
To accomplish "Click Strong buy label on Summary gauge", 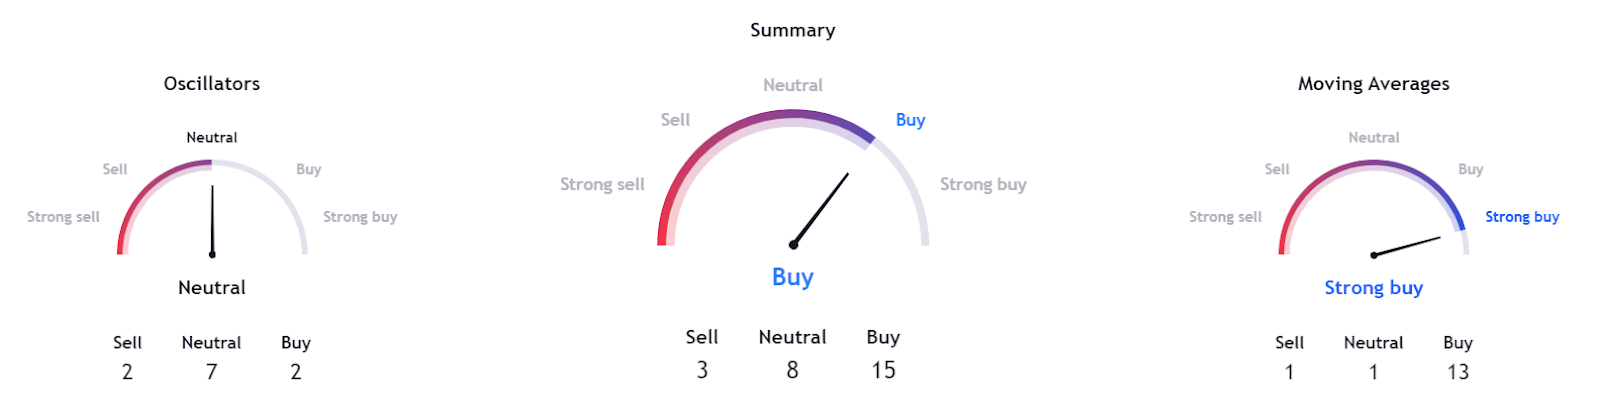I will pos(983,184).
